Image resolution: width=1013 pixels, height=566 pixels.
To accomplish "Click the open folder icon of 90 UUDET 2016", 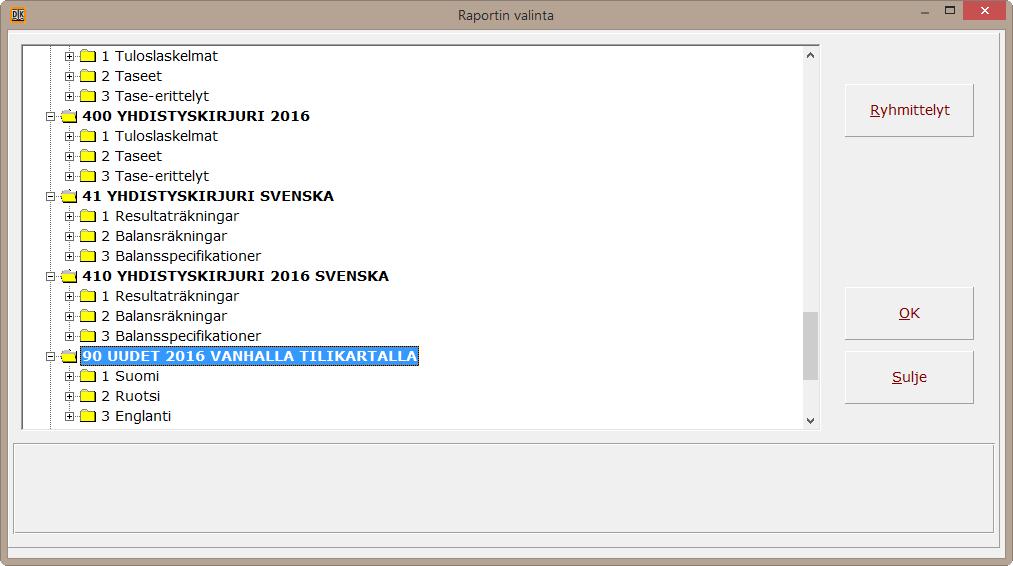I will [x=68, y=356].
